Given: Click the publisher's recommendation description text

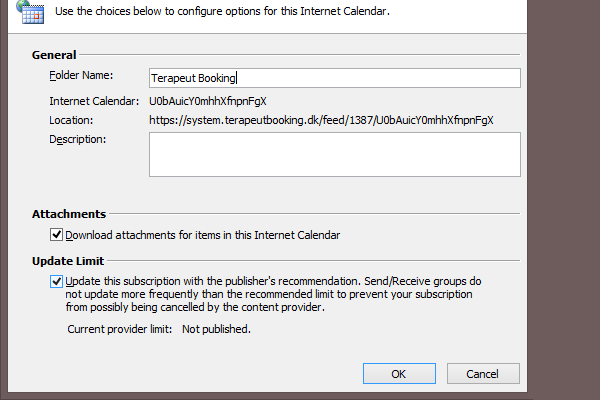Looking at the screenshot, I should (x=273, y=294).
